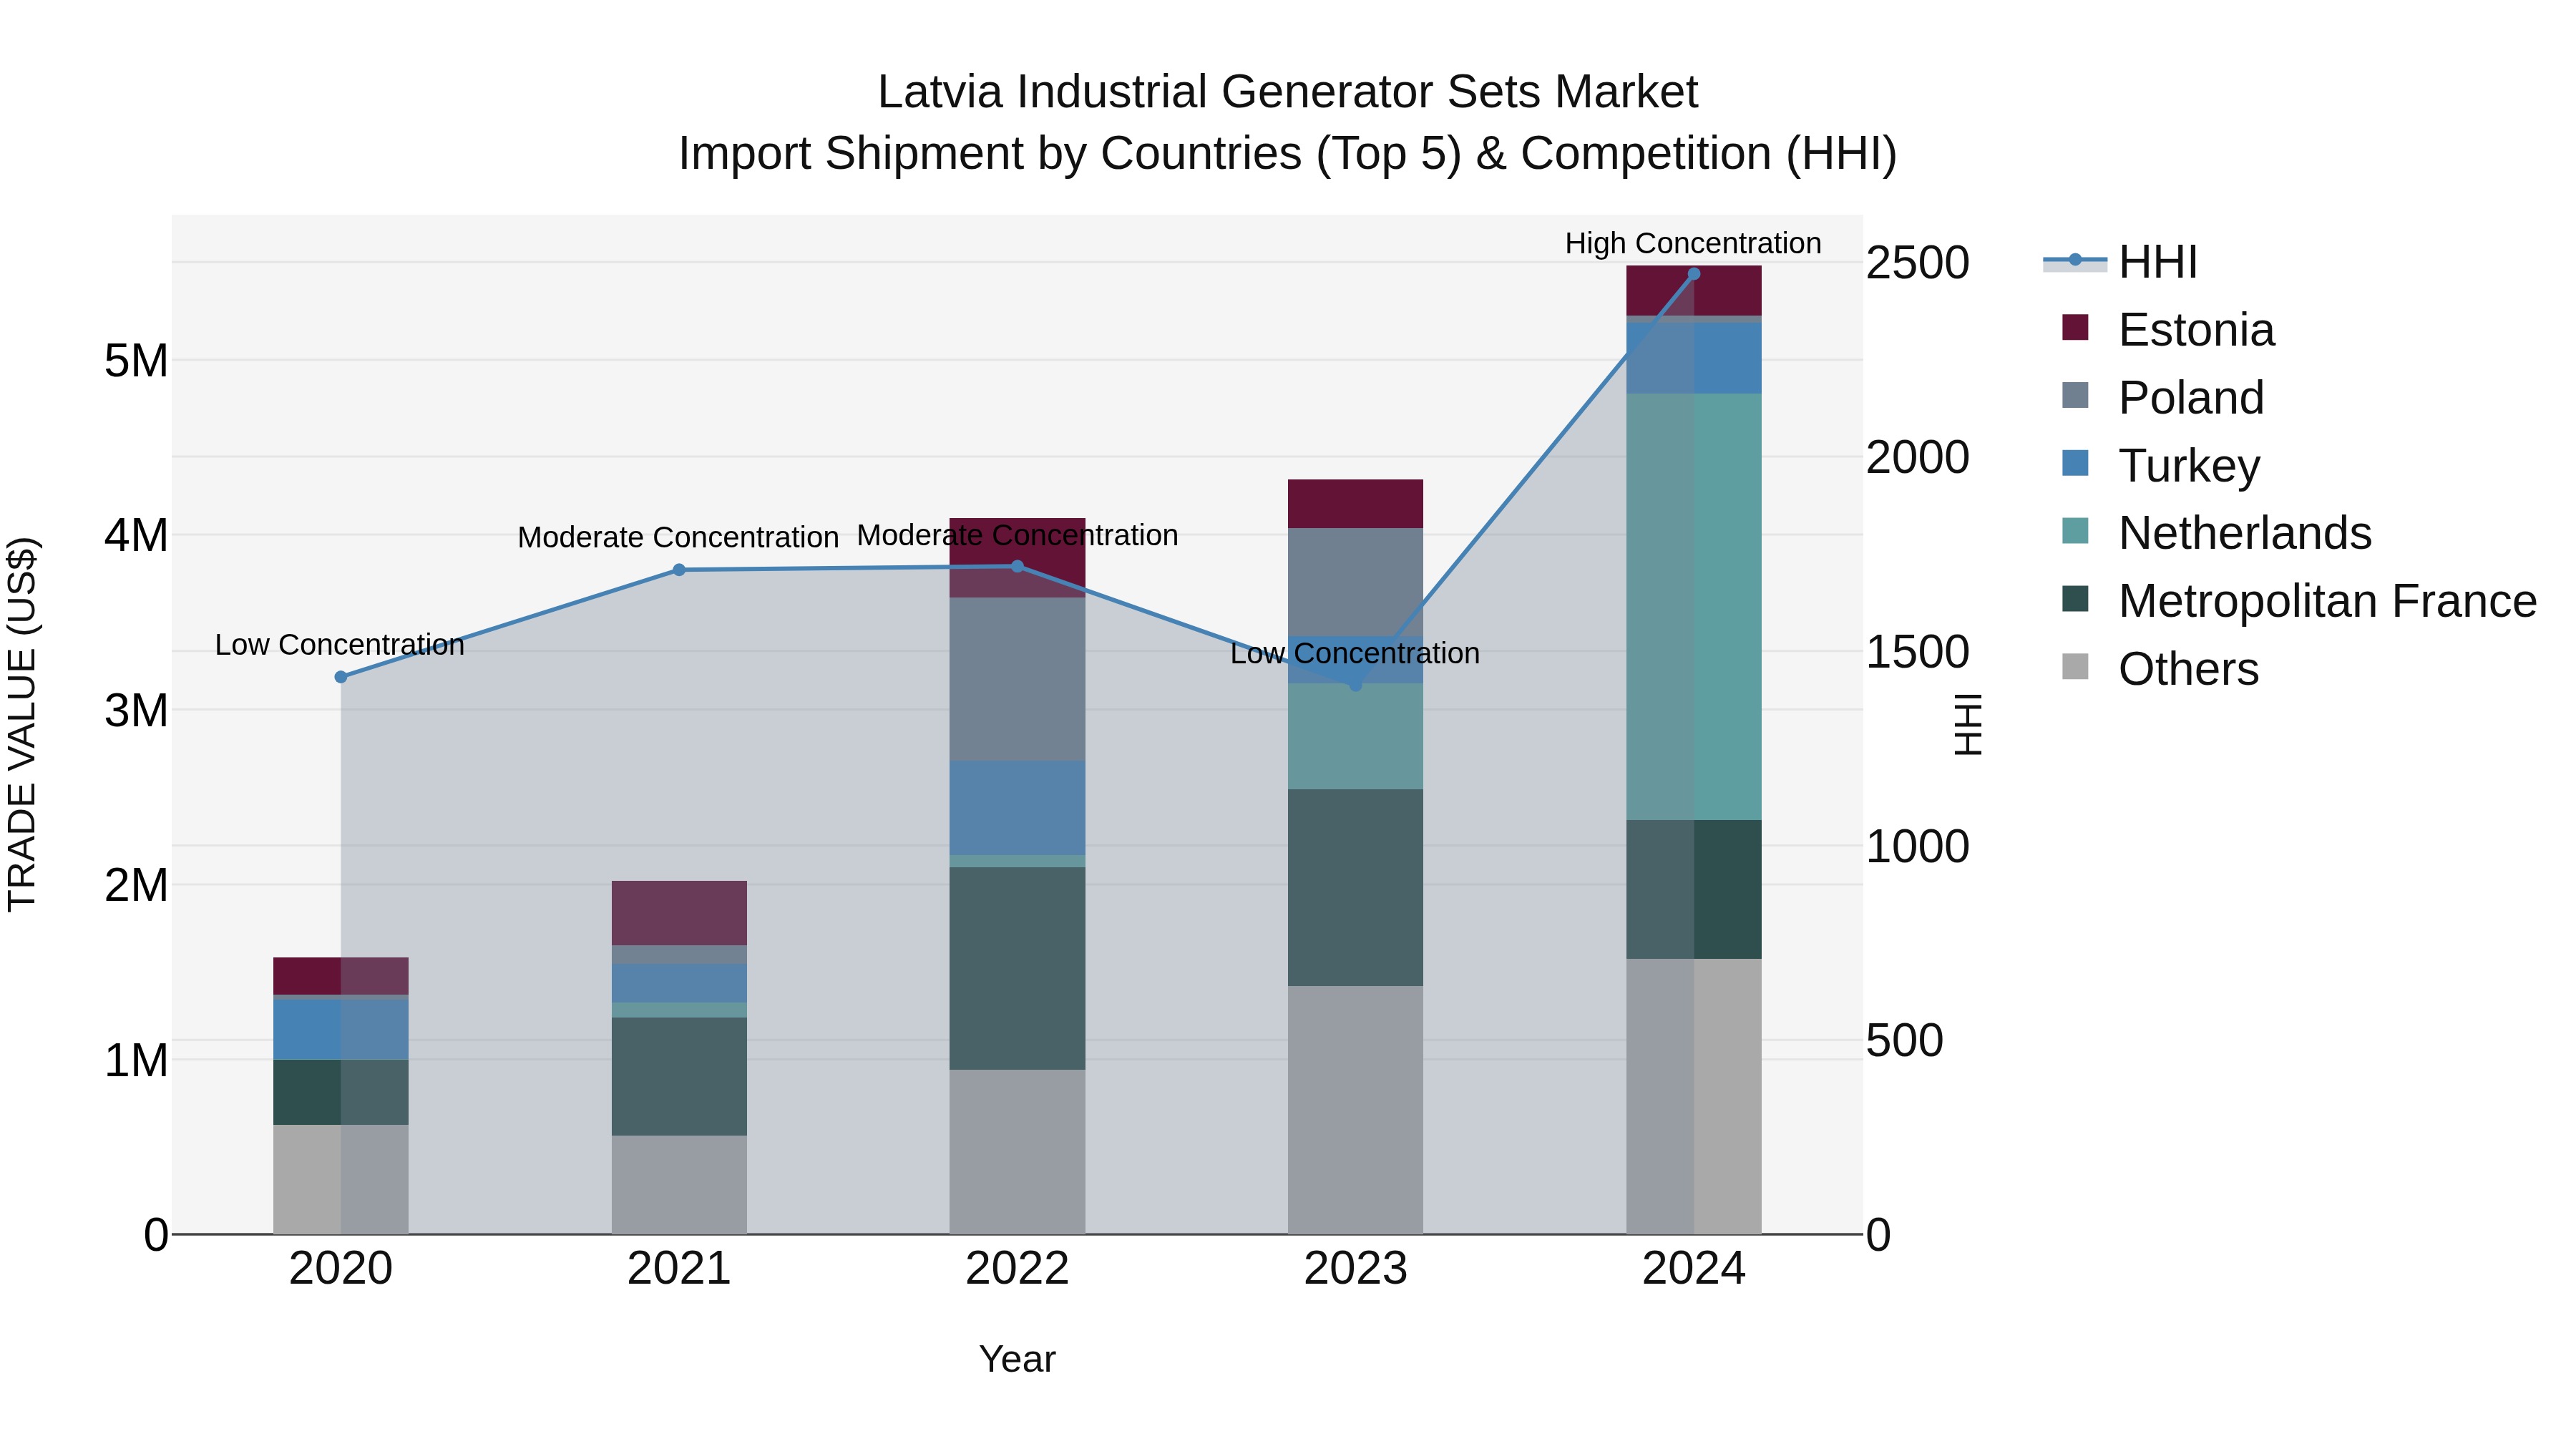Toggle the Turkey legend entry
Viewport: 2576px width, 1449px height.
[2160, 466]
